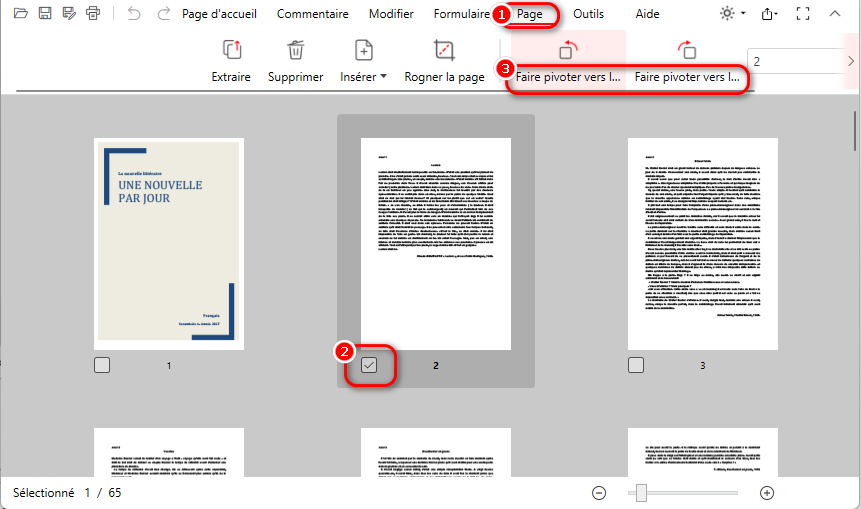The height and width of the screenshot is (509, 861).
Task: Zoom in thumbnails with the plus button
Action: pyautogui.click(x=767, y=493)
